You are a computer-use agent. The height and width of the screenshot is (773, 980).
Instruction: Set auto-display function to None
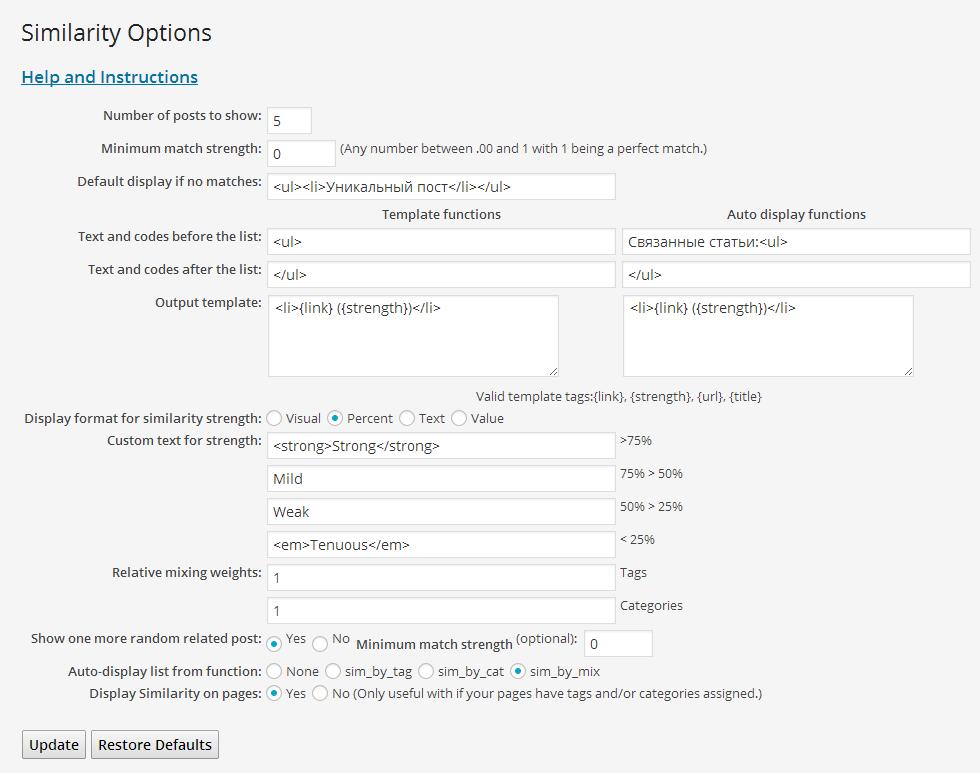click(274, 671)
